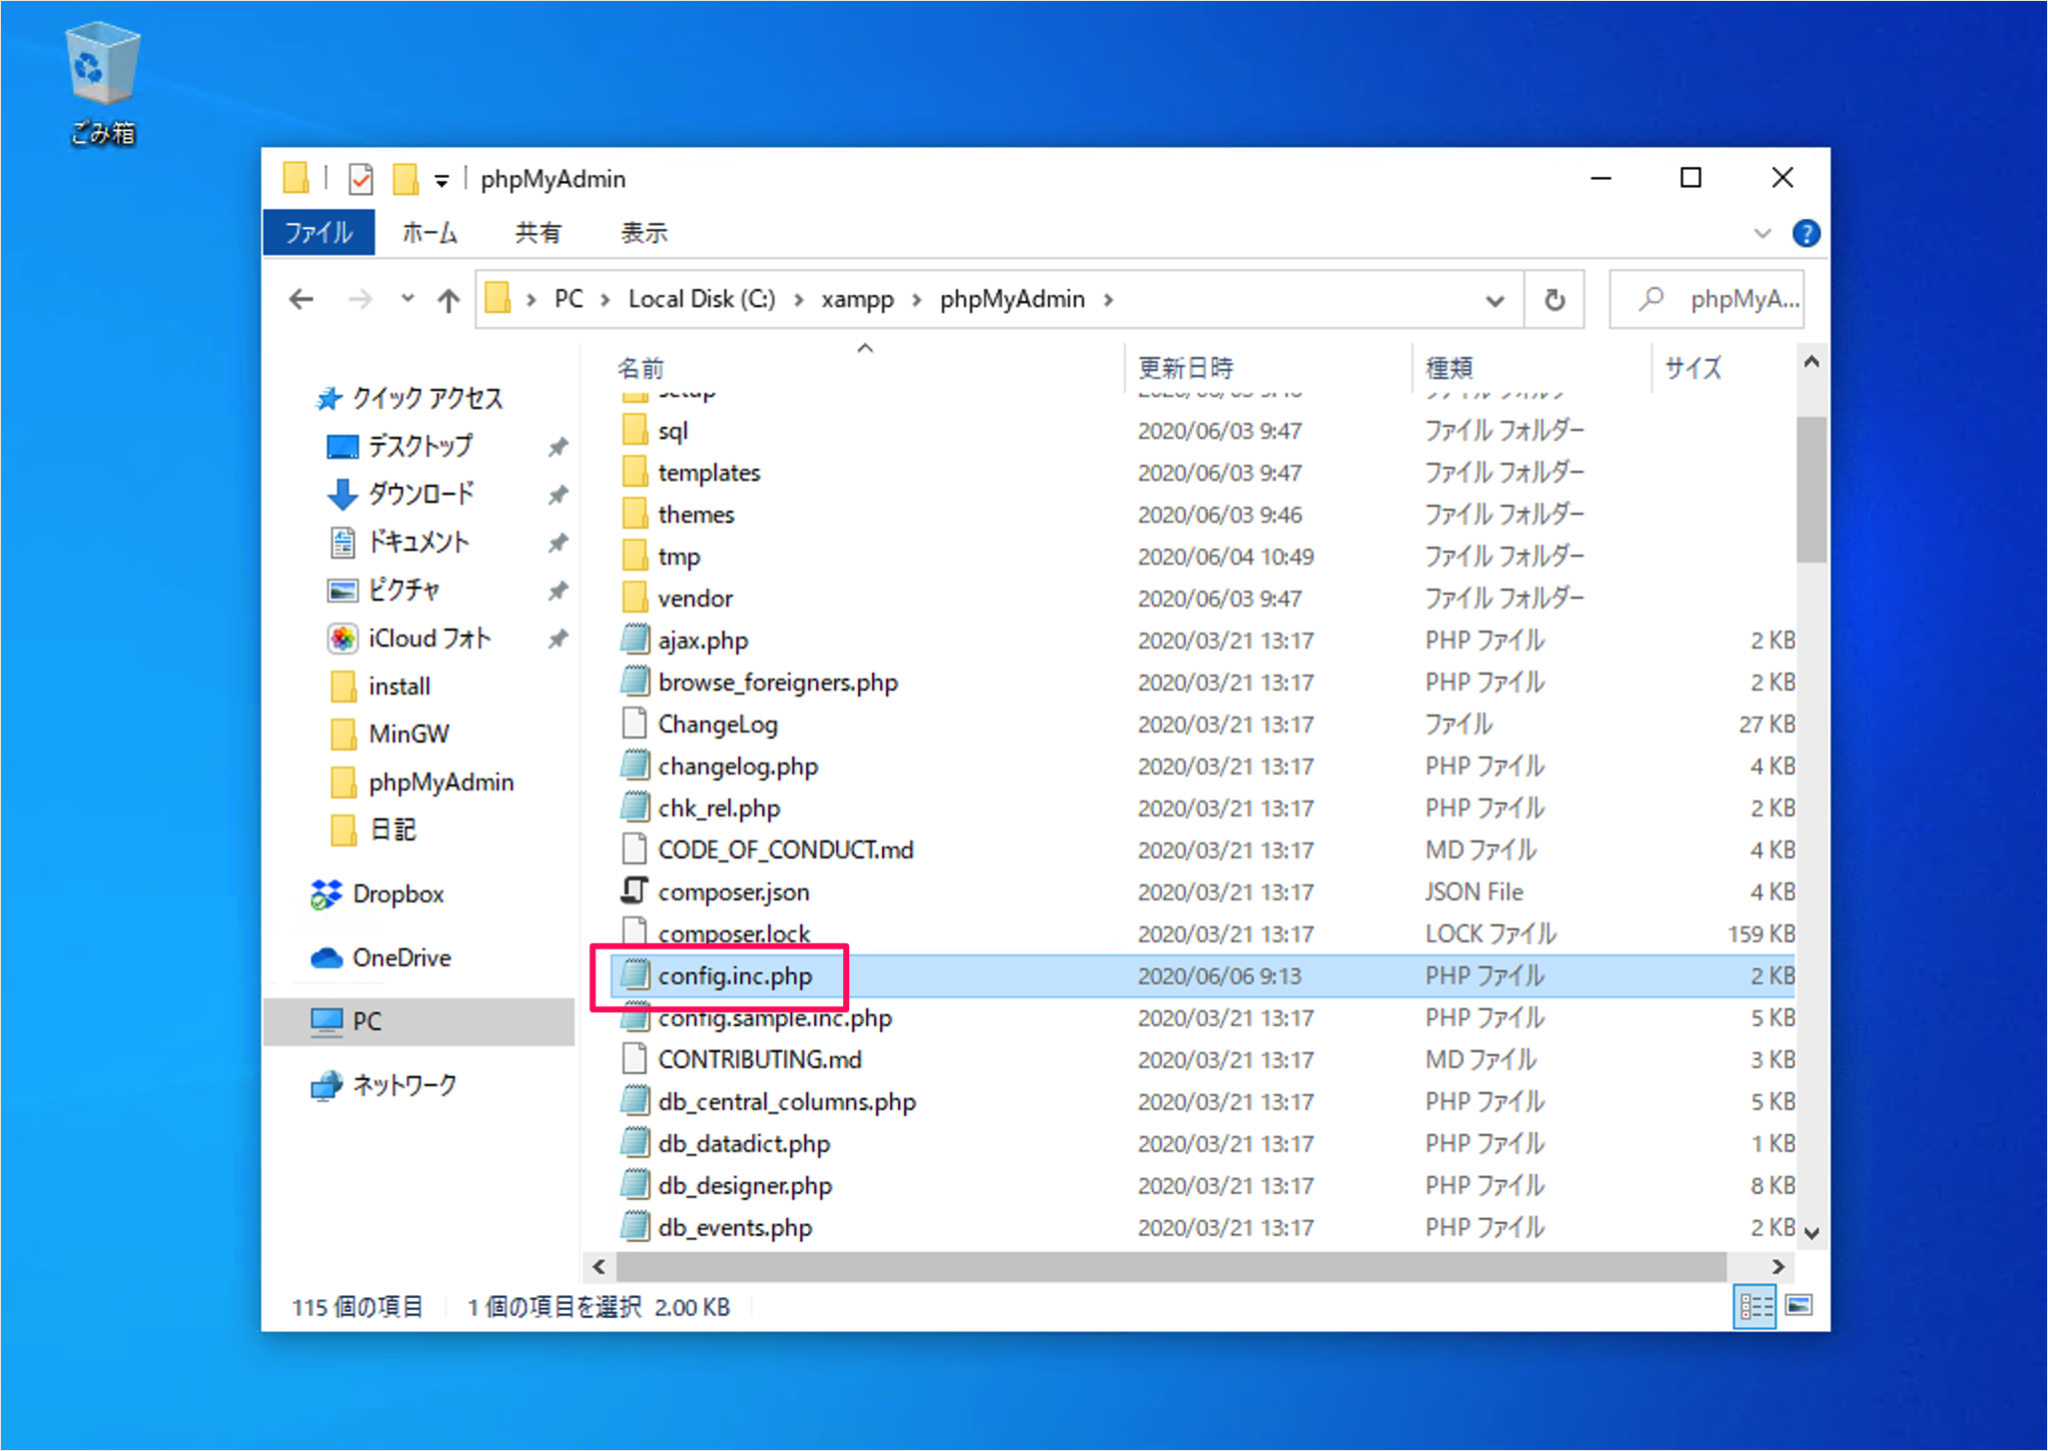This screenshot has width=2048, height=1451.
Task: Open the recent locations dropdown
Action: point(407,298)
